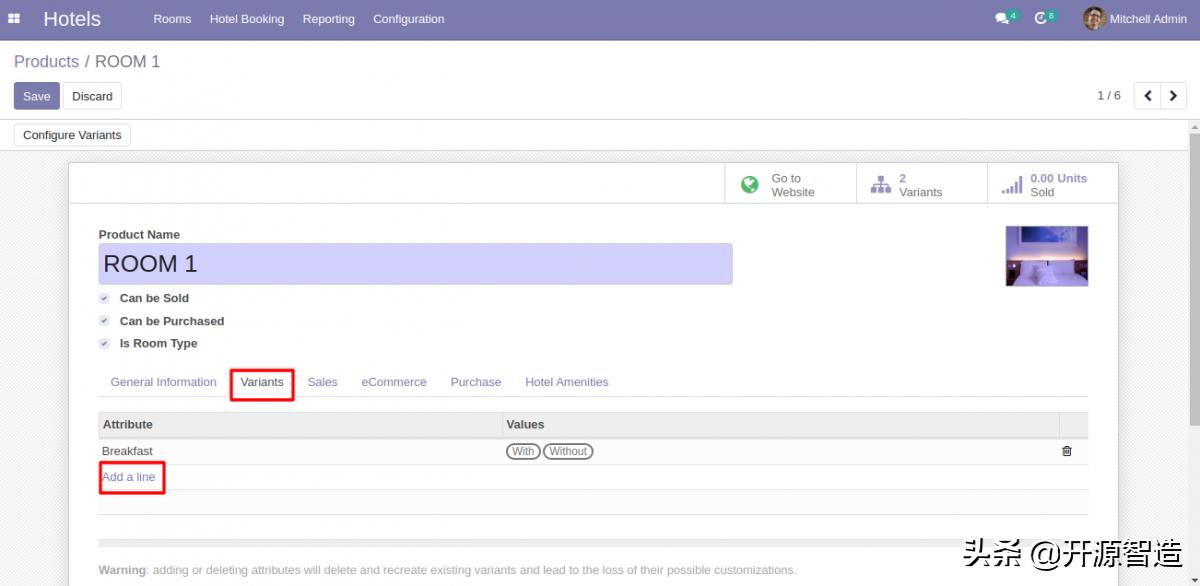The image size is (1200, 586).
Task: Open the conversations chat icon
Action: click(1002, 19)
